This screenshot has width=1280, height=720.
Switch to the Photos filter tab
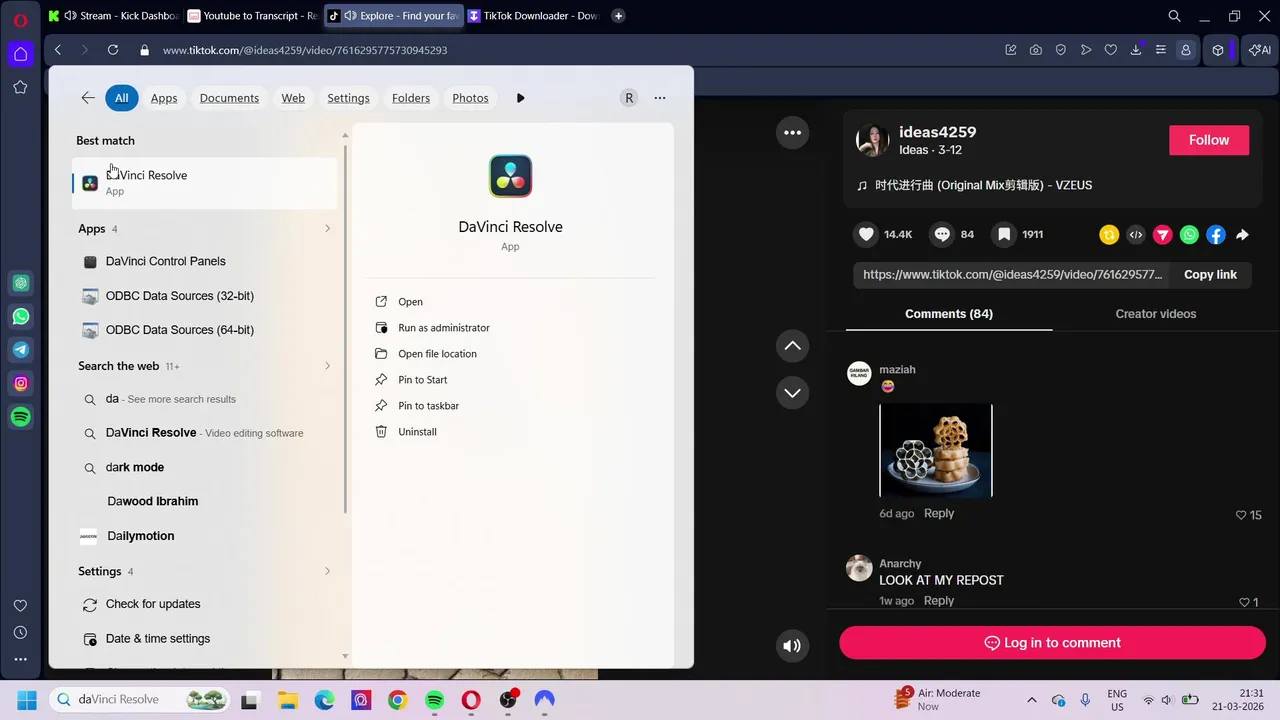(x=470, y=98)
